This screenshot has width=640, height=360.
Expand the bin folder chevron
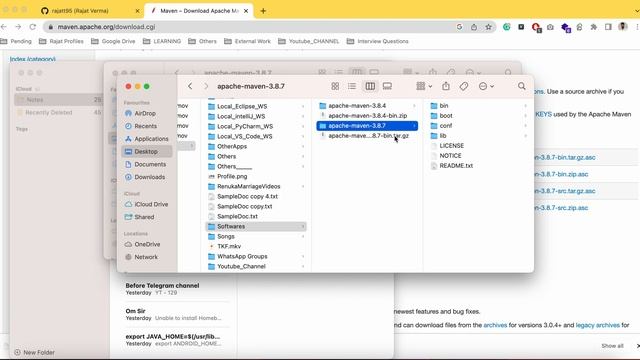coord(525,105)
